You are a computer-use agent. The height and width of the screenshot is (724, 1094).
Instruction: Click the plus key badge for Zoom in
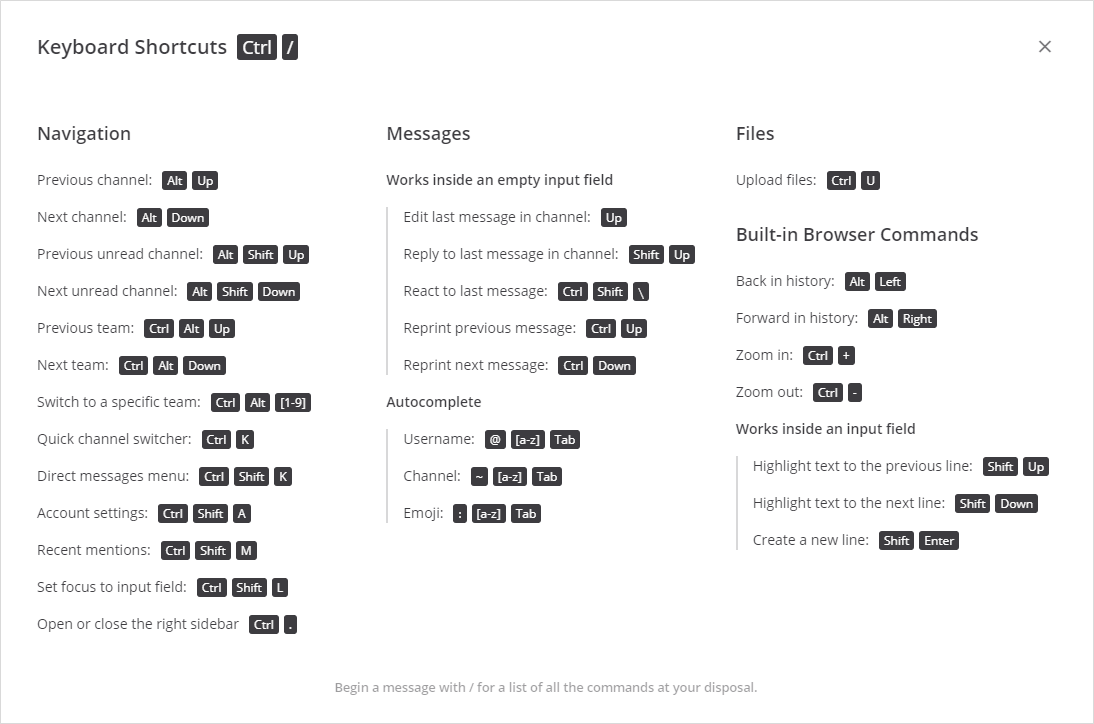coord(847,356)
